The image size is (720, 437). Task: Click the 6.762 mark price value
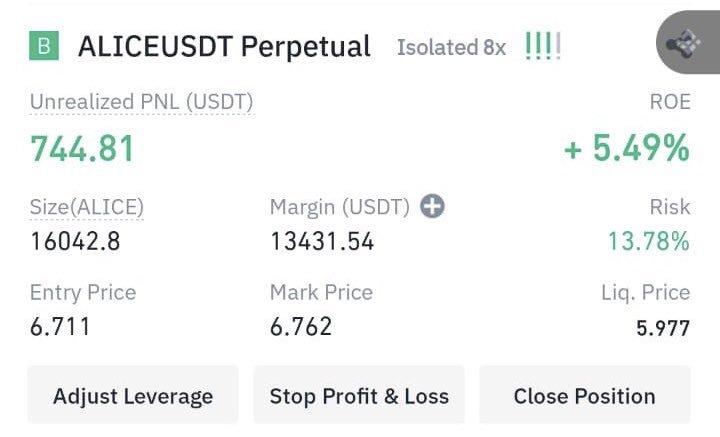[301, 327]
